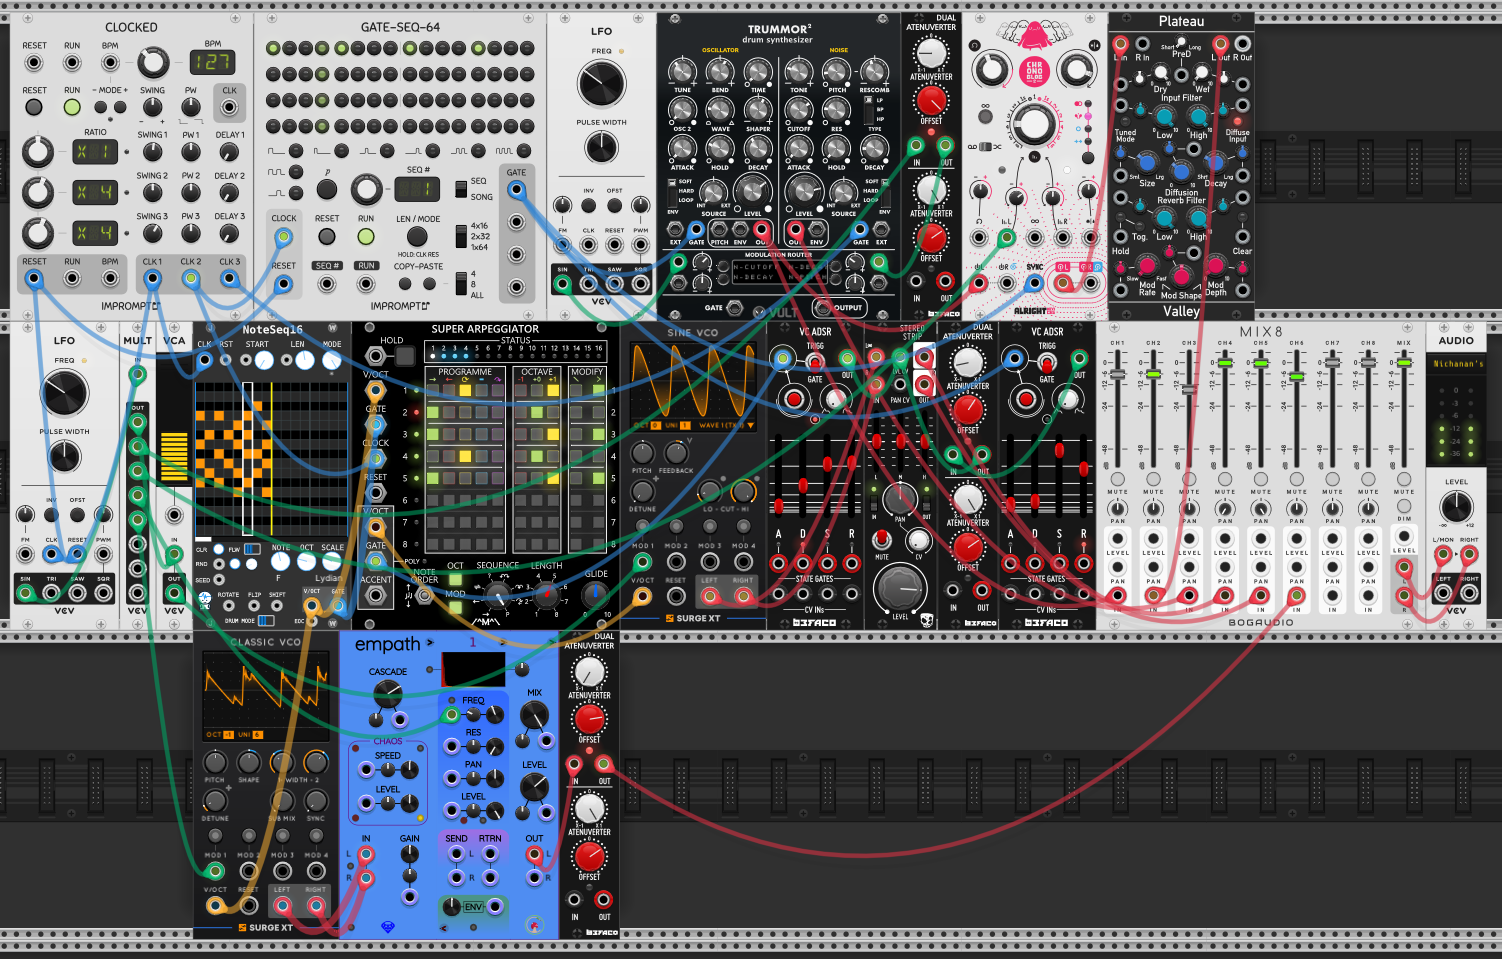Click Sine VCO FEEDBACK knob
1502x959 pixels.
676,453
